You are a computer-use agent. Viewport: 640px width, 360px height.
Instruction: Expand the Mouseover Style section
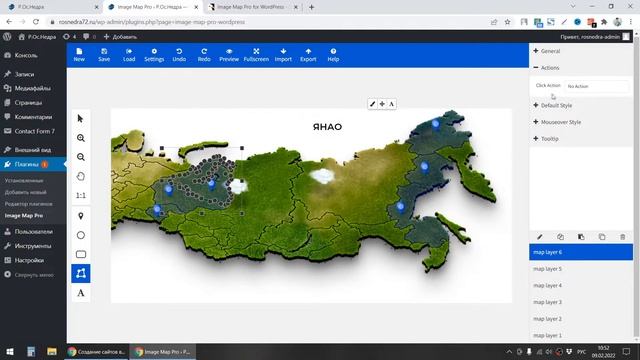tap(581, 122)
